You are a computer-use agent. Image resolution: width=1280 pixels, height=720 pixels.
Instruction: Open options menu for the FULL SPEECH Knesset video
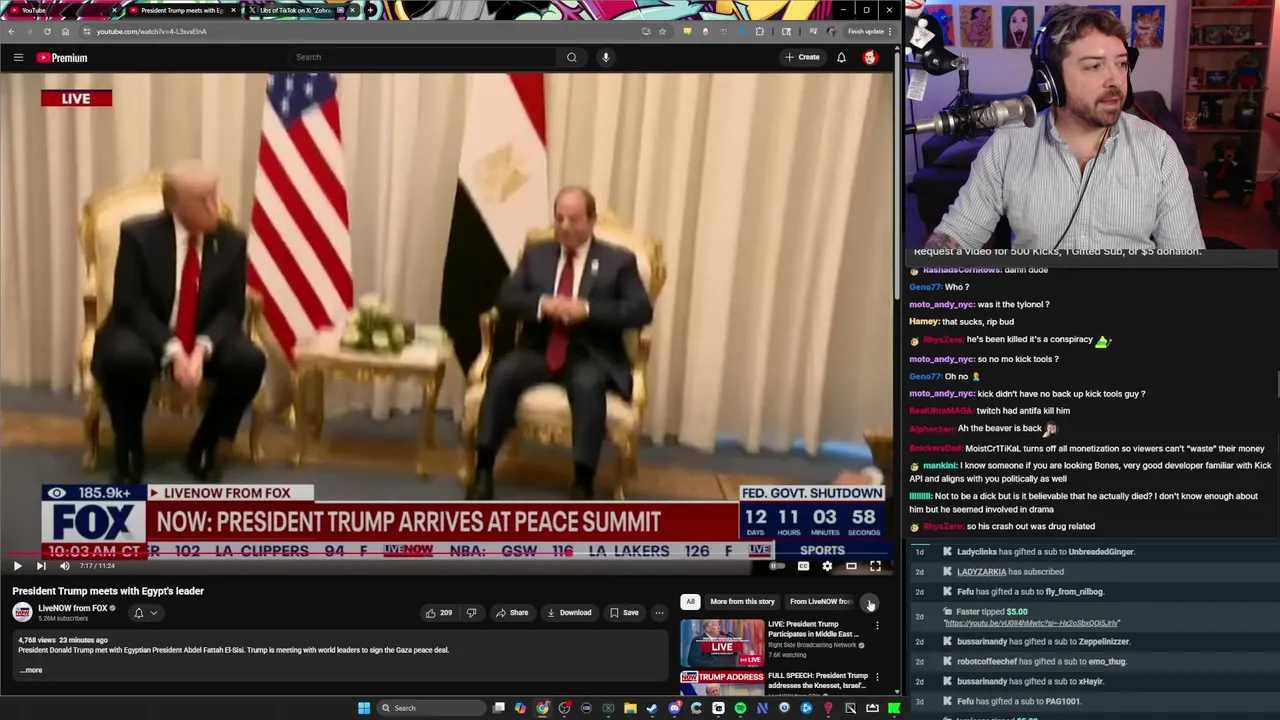(877, 677)
